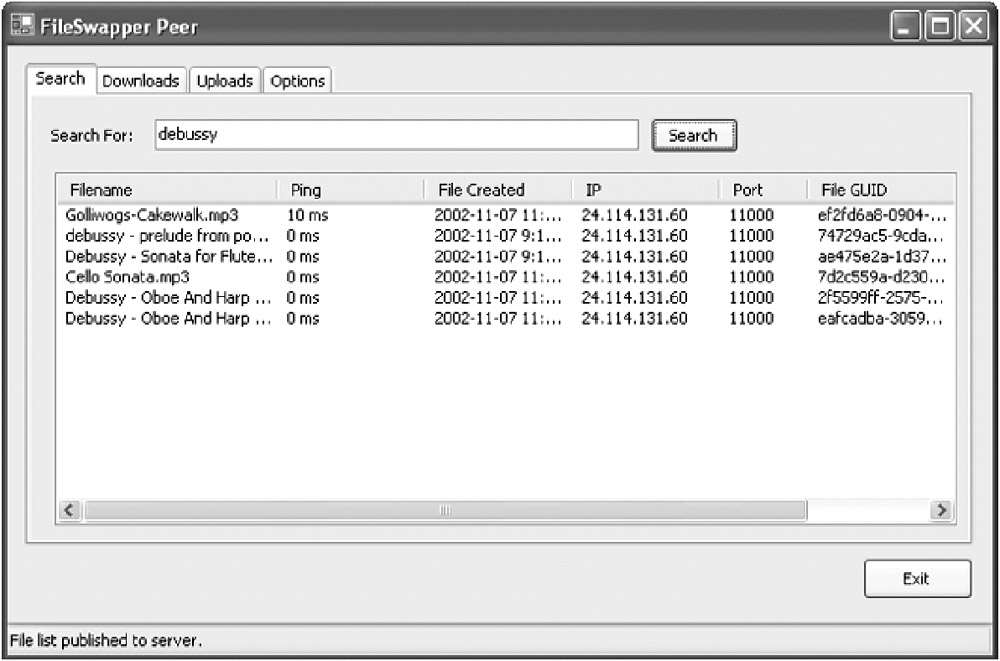
Task: Sort results by Filename column header
Action: pyautogui.click(x=165, y=190)
